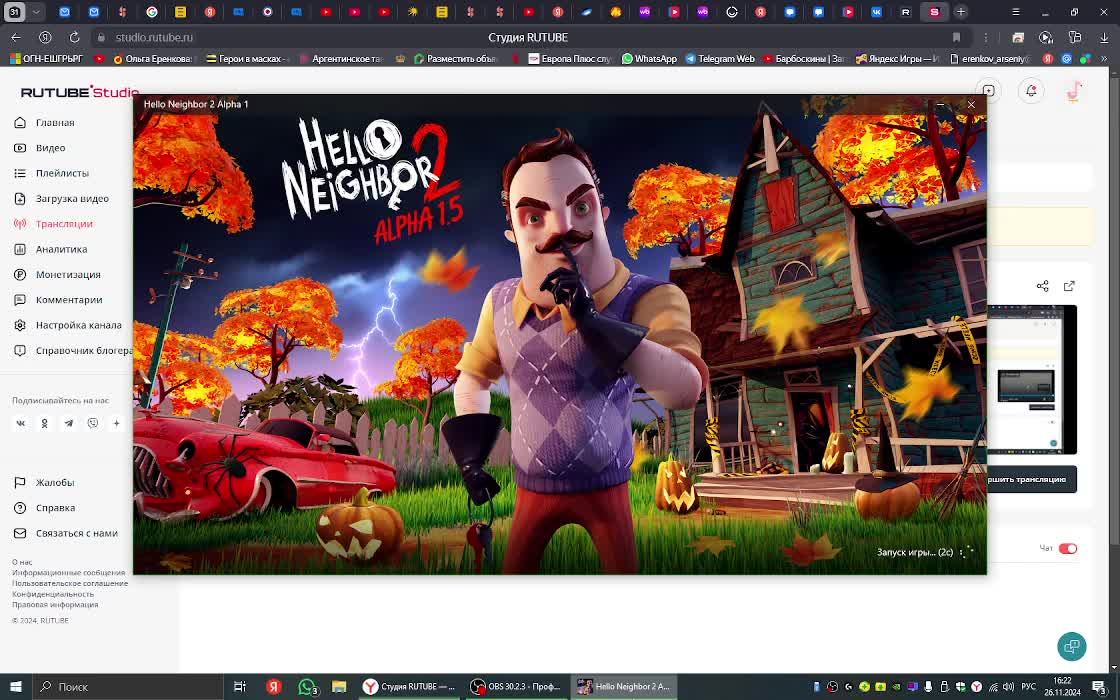Minimize the Hello Neighbor 2 launcher window
1120x700 pixels.
[940, 104]
